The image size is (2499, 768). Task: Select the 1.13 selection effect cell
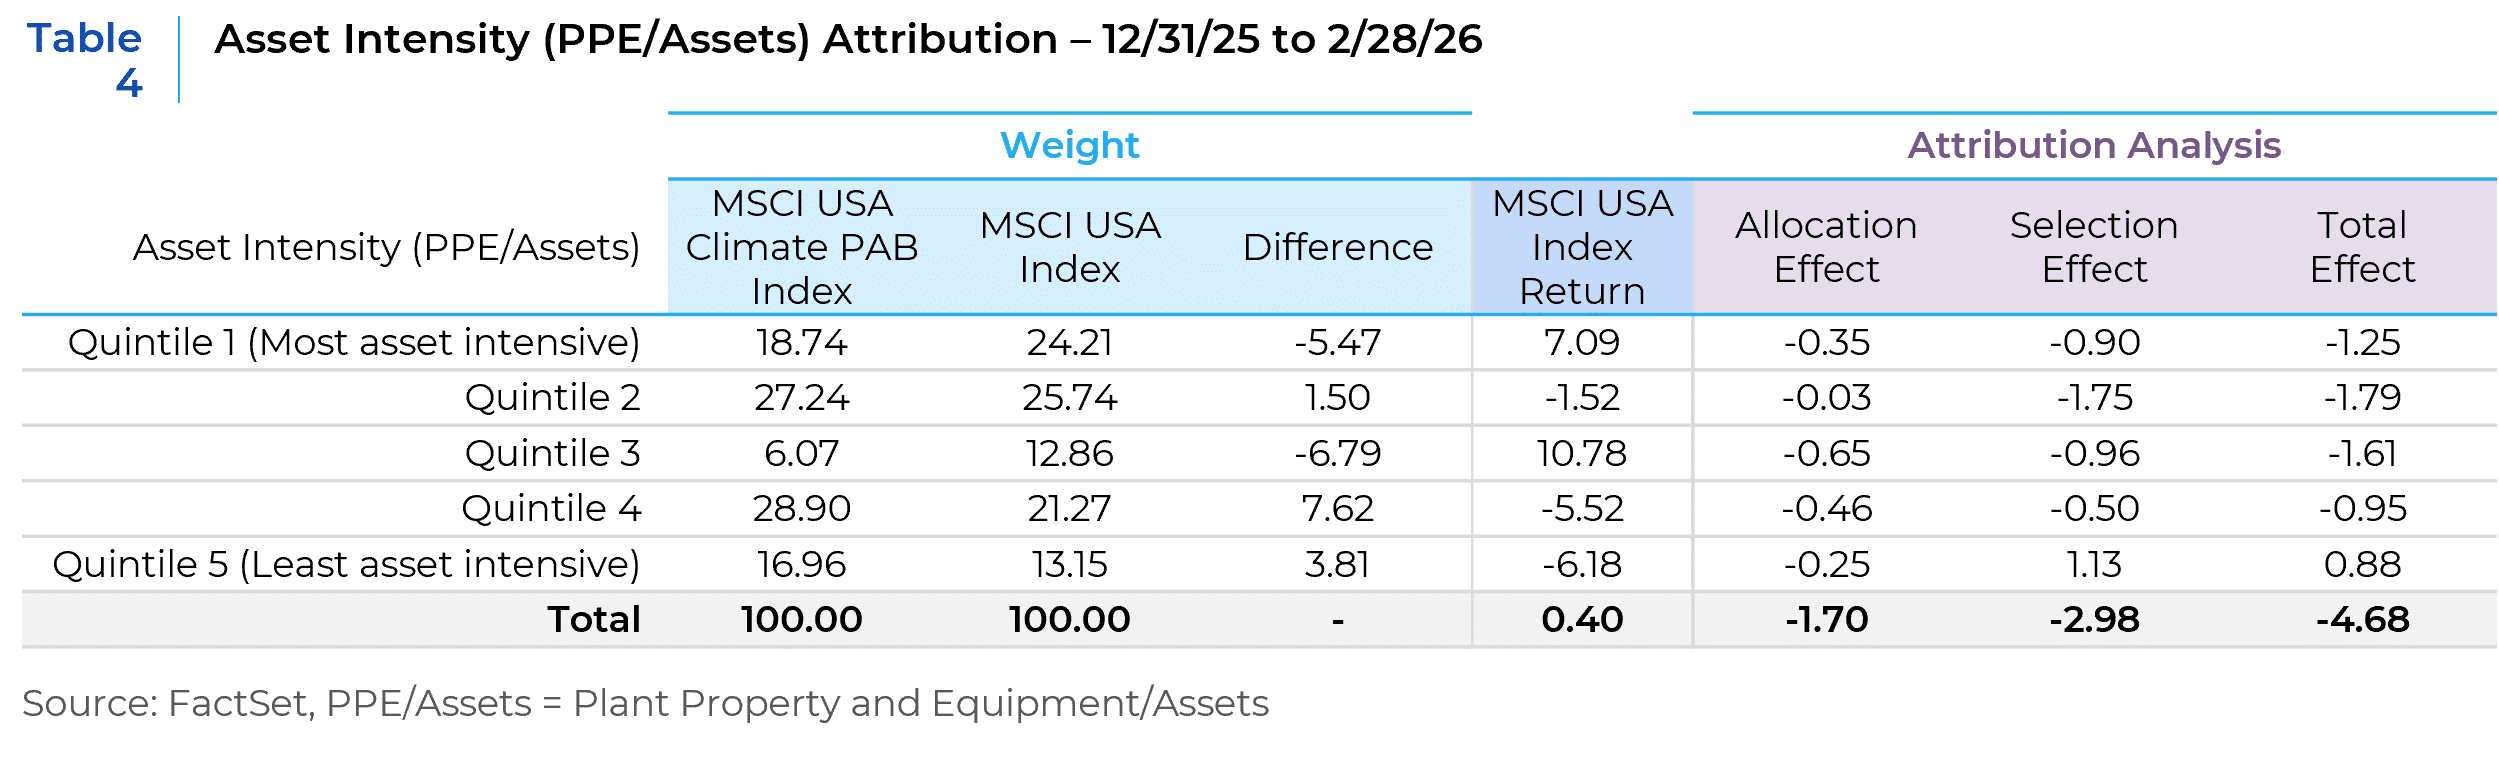click(2094, 565)
